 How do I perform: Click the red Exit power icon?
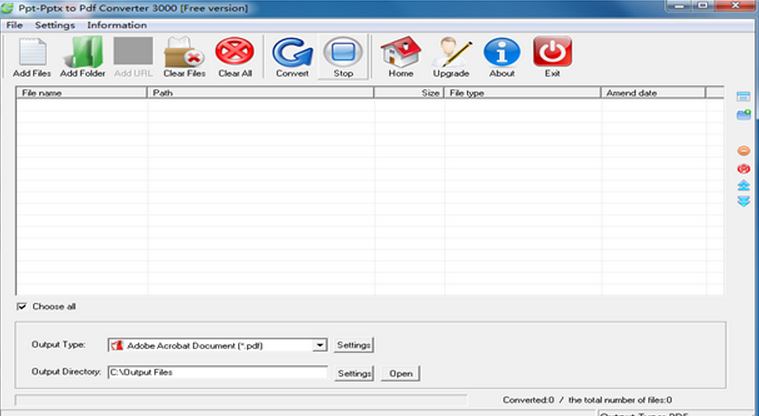552,57
